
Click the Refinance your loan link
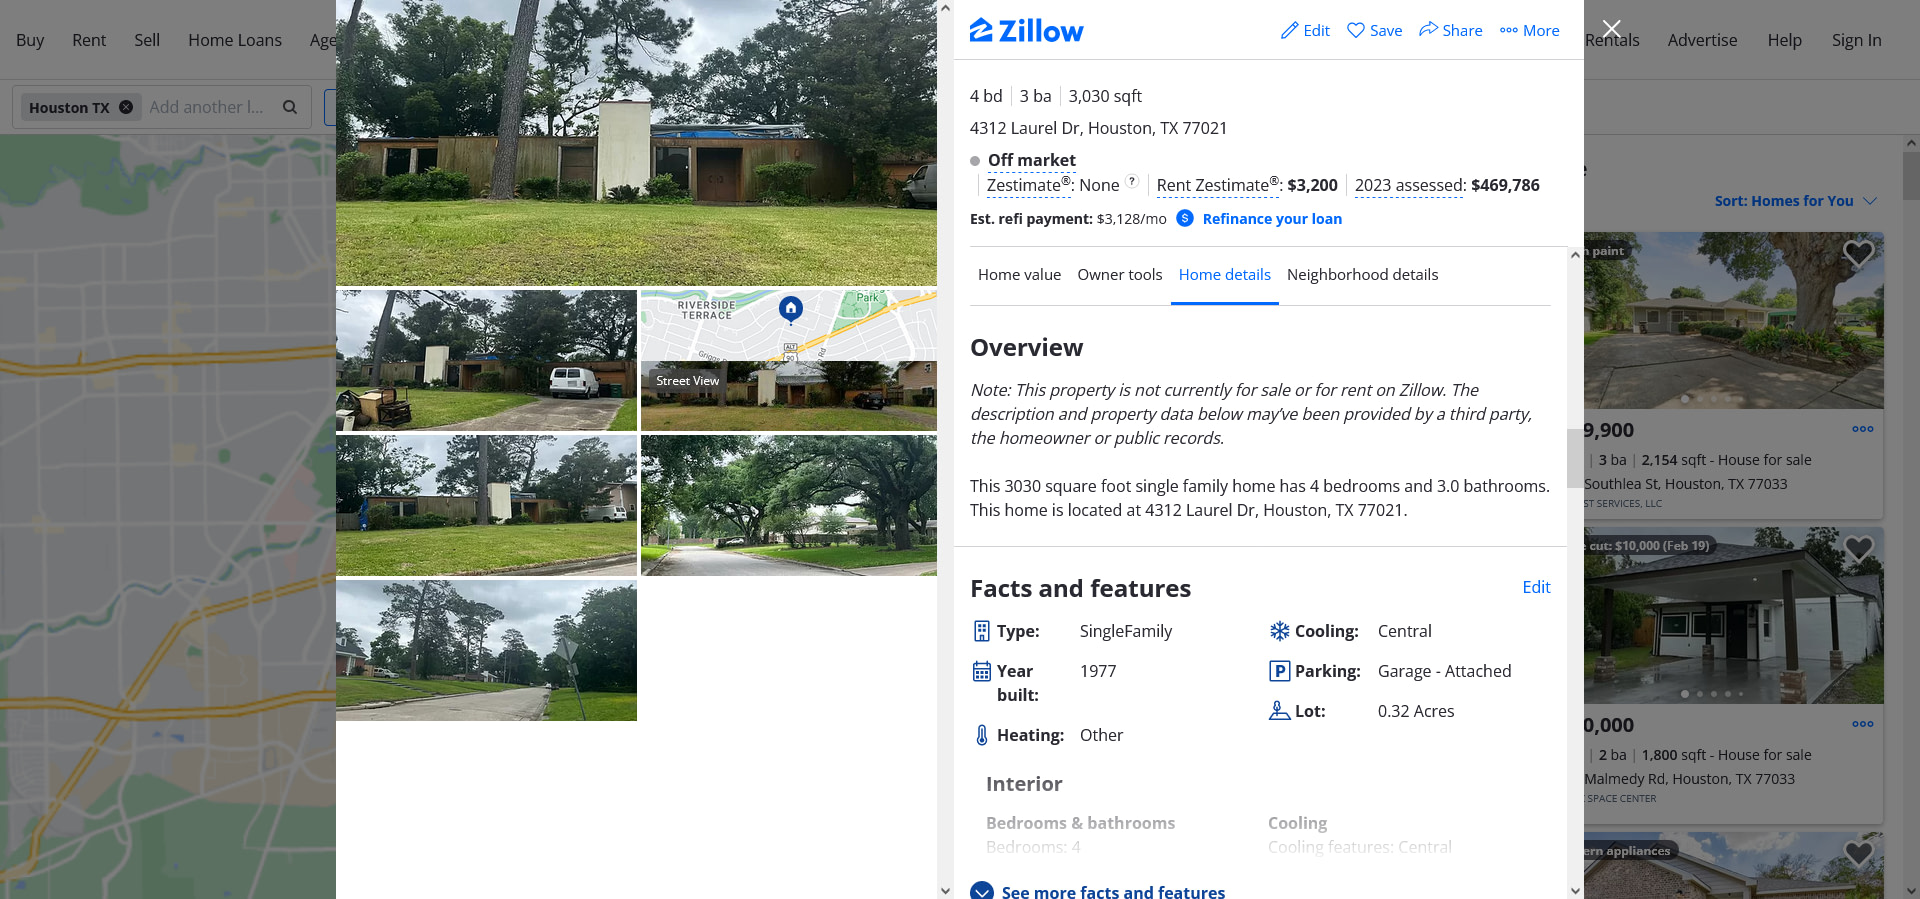pos(1272,219)
